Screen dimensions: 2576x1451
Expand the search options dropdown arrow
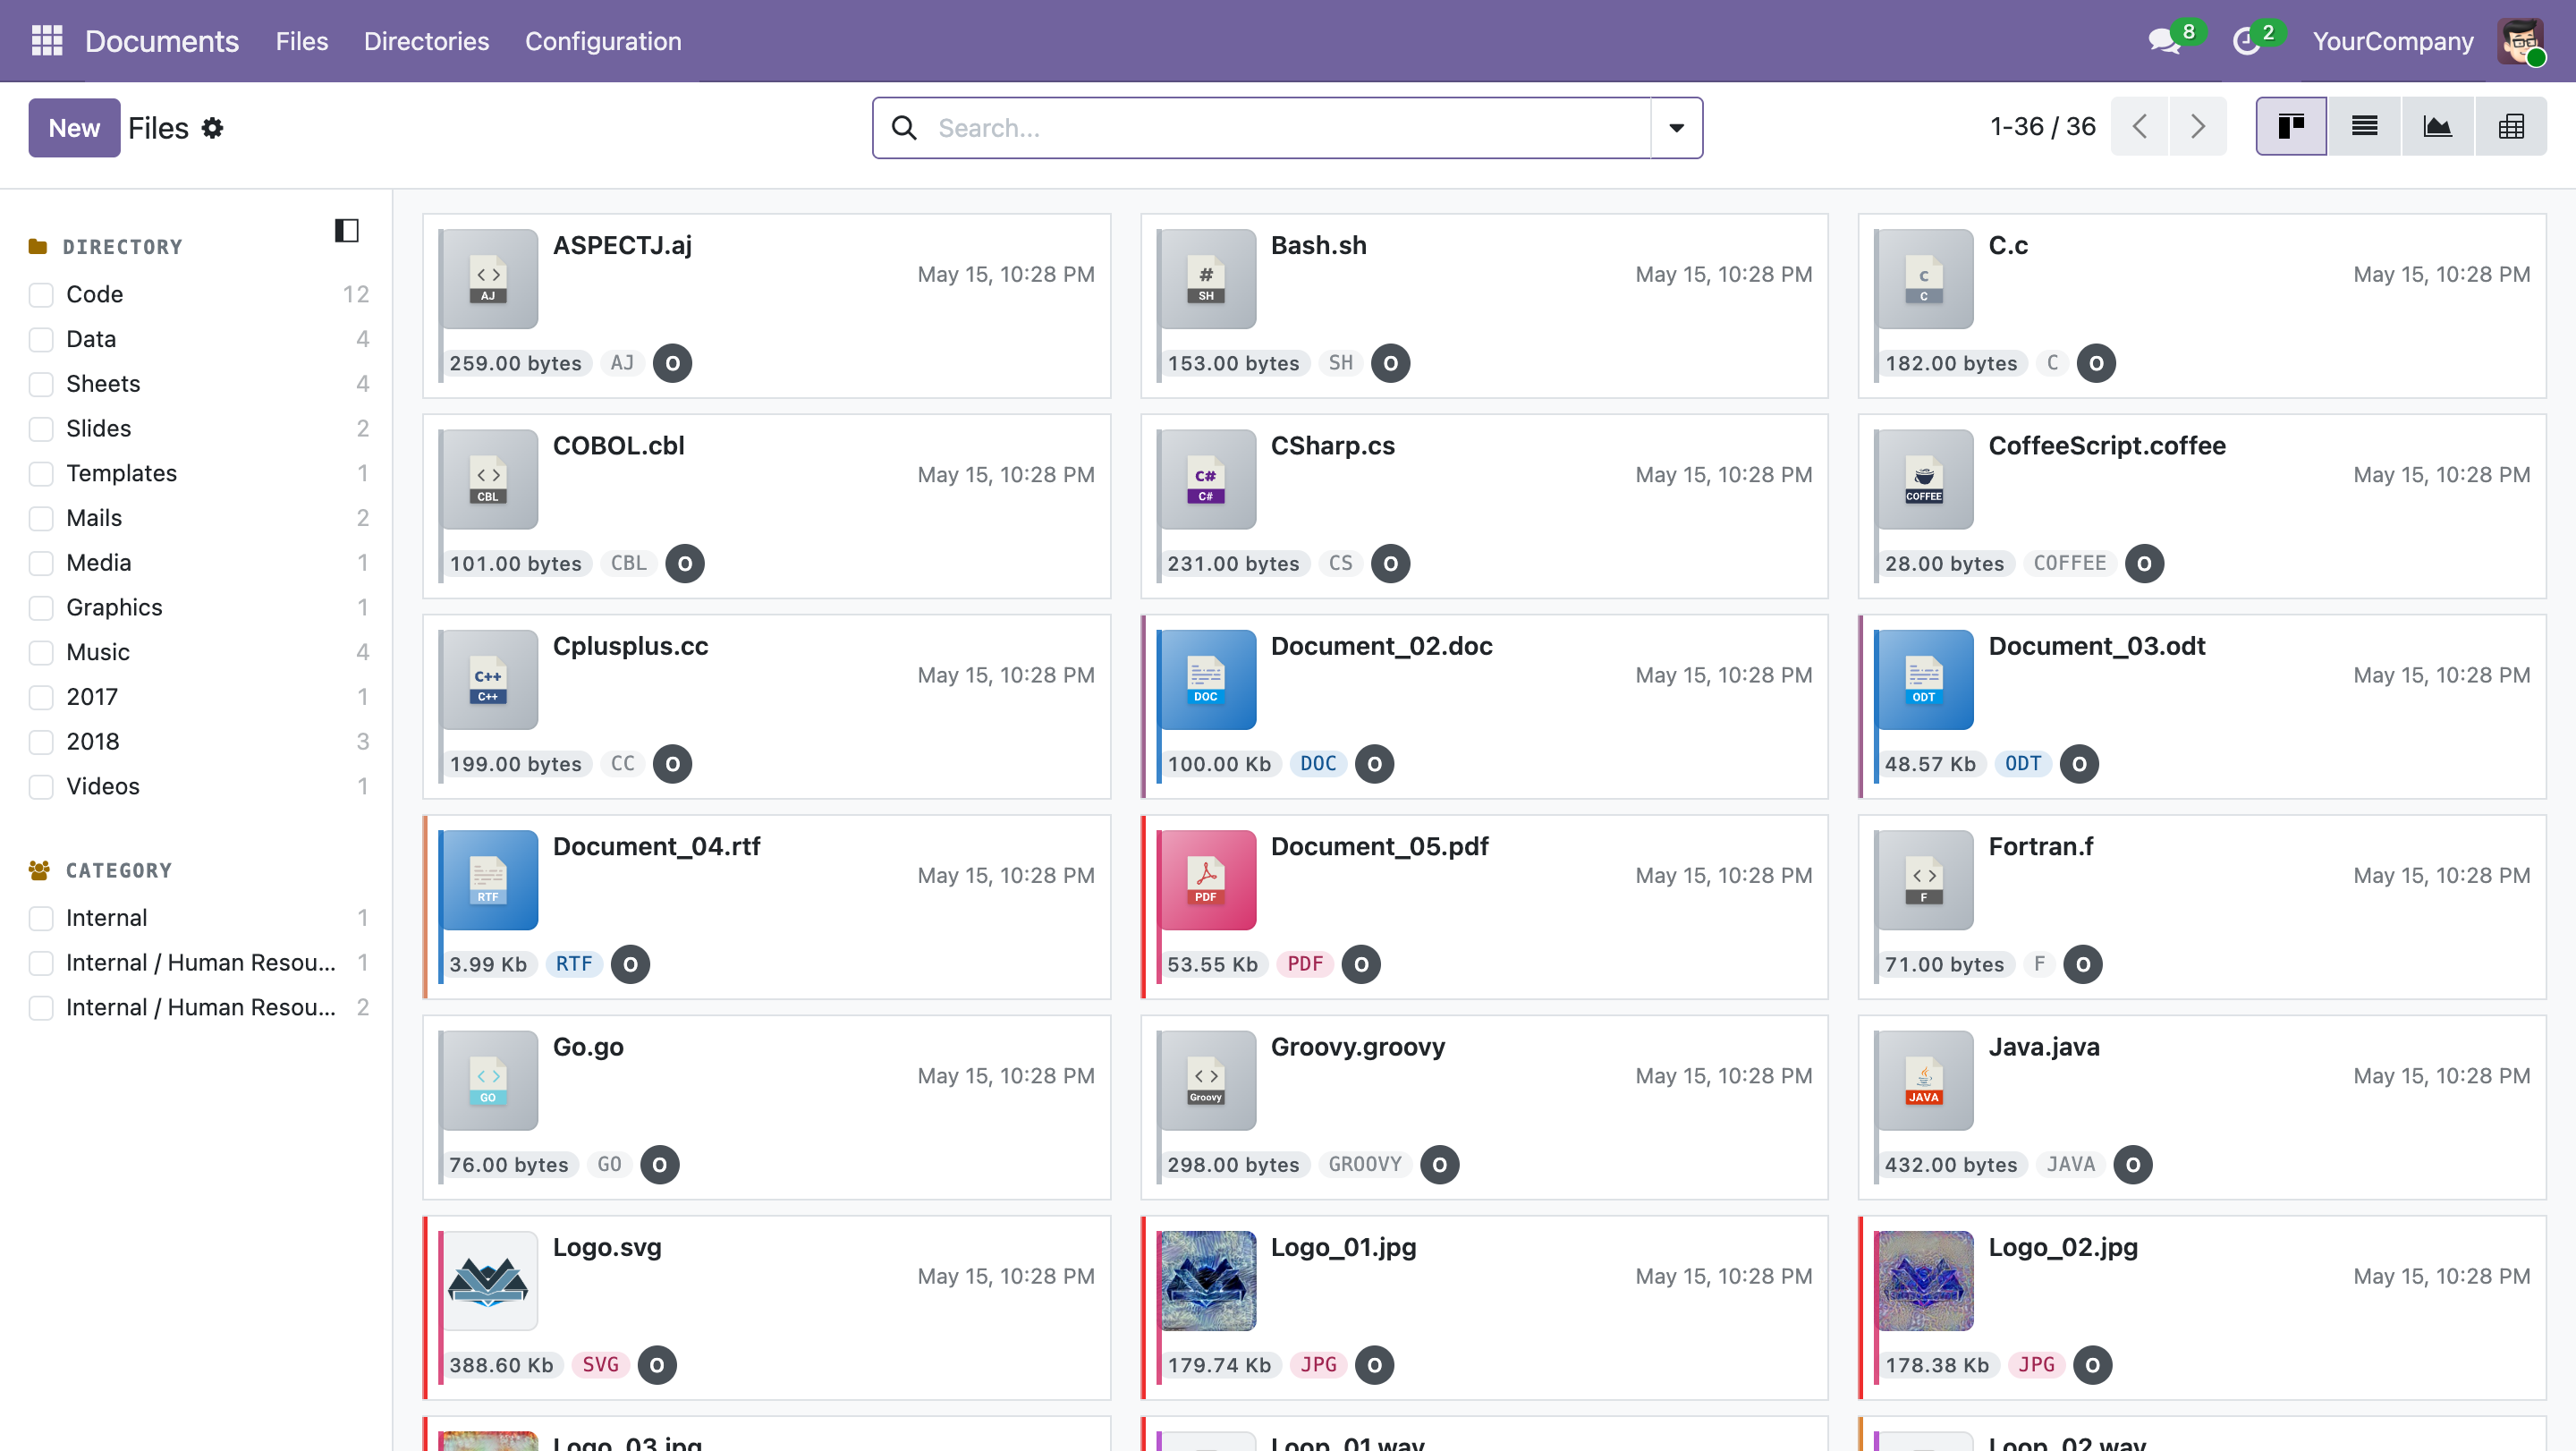pyautogui.click(x=1676, y=128)
